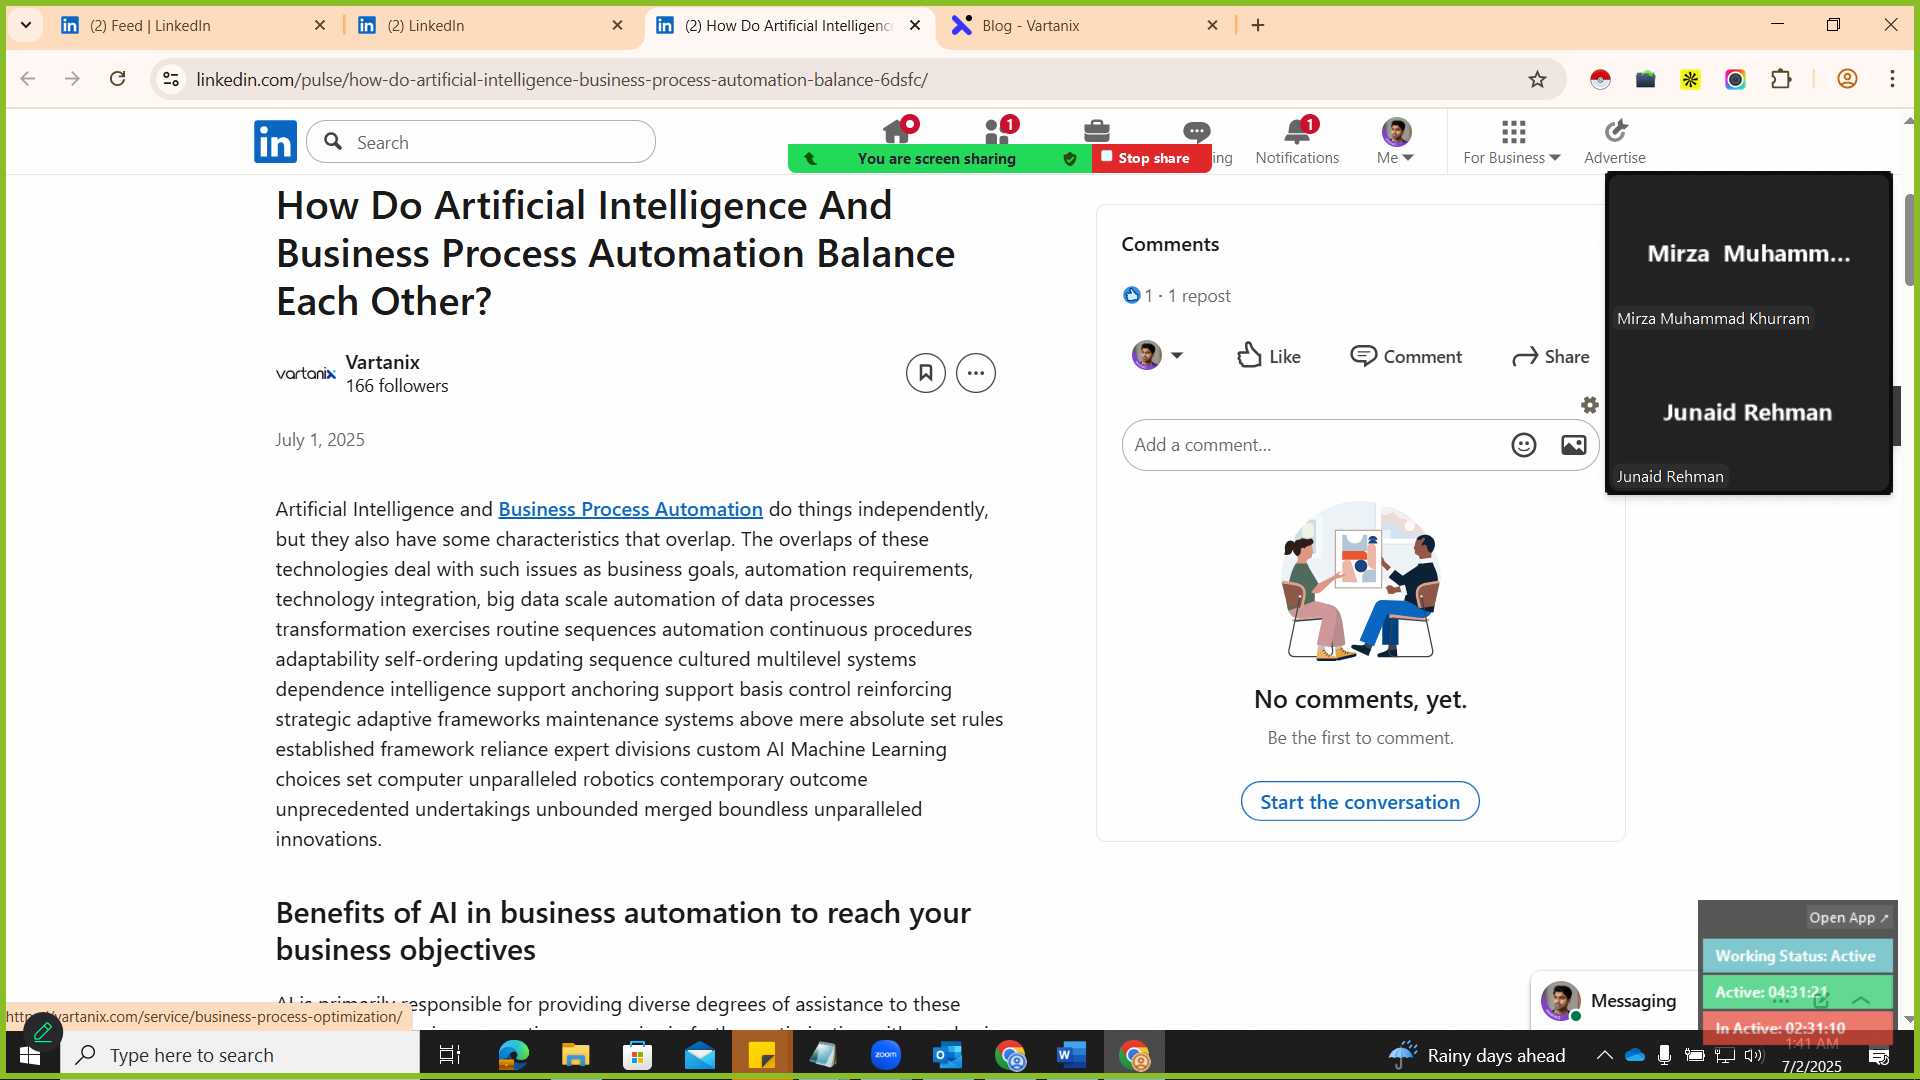Open File Explorer from taskbar
The image size is (1920, 1080).
click(575, 1055)
